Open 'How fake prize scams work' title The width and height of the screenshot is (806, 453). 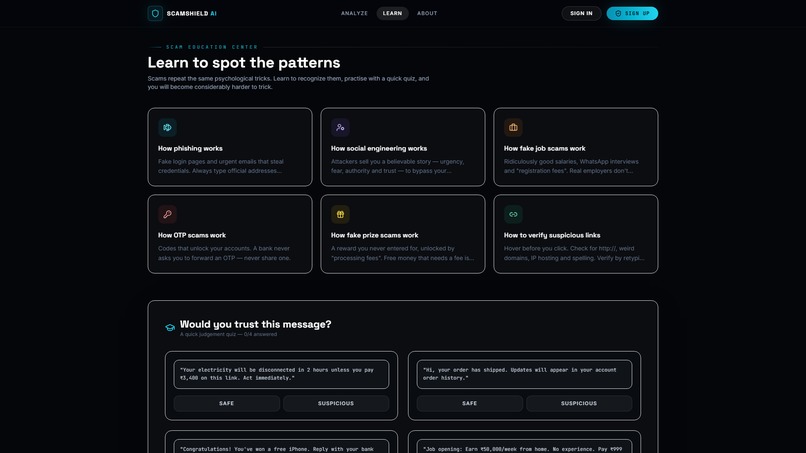(x=375, y=235)
